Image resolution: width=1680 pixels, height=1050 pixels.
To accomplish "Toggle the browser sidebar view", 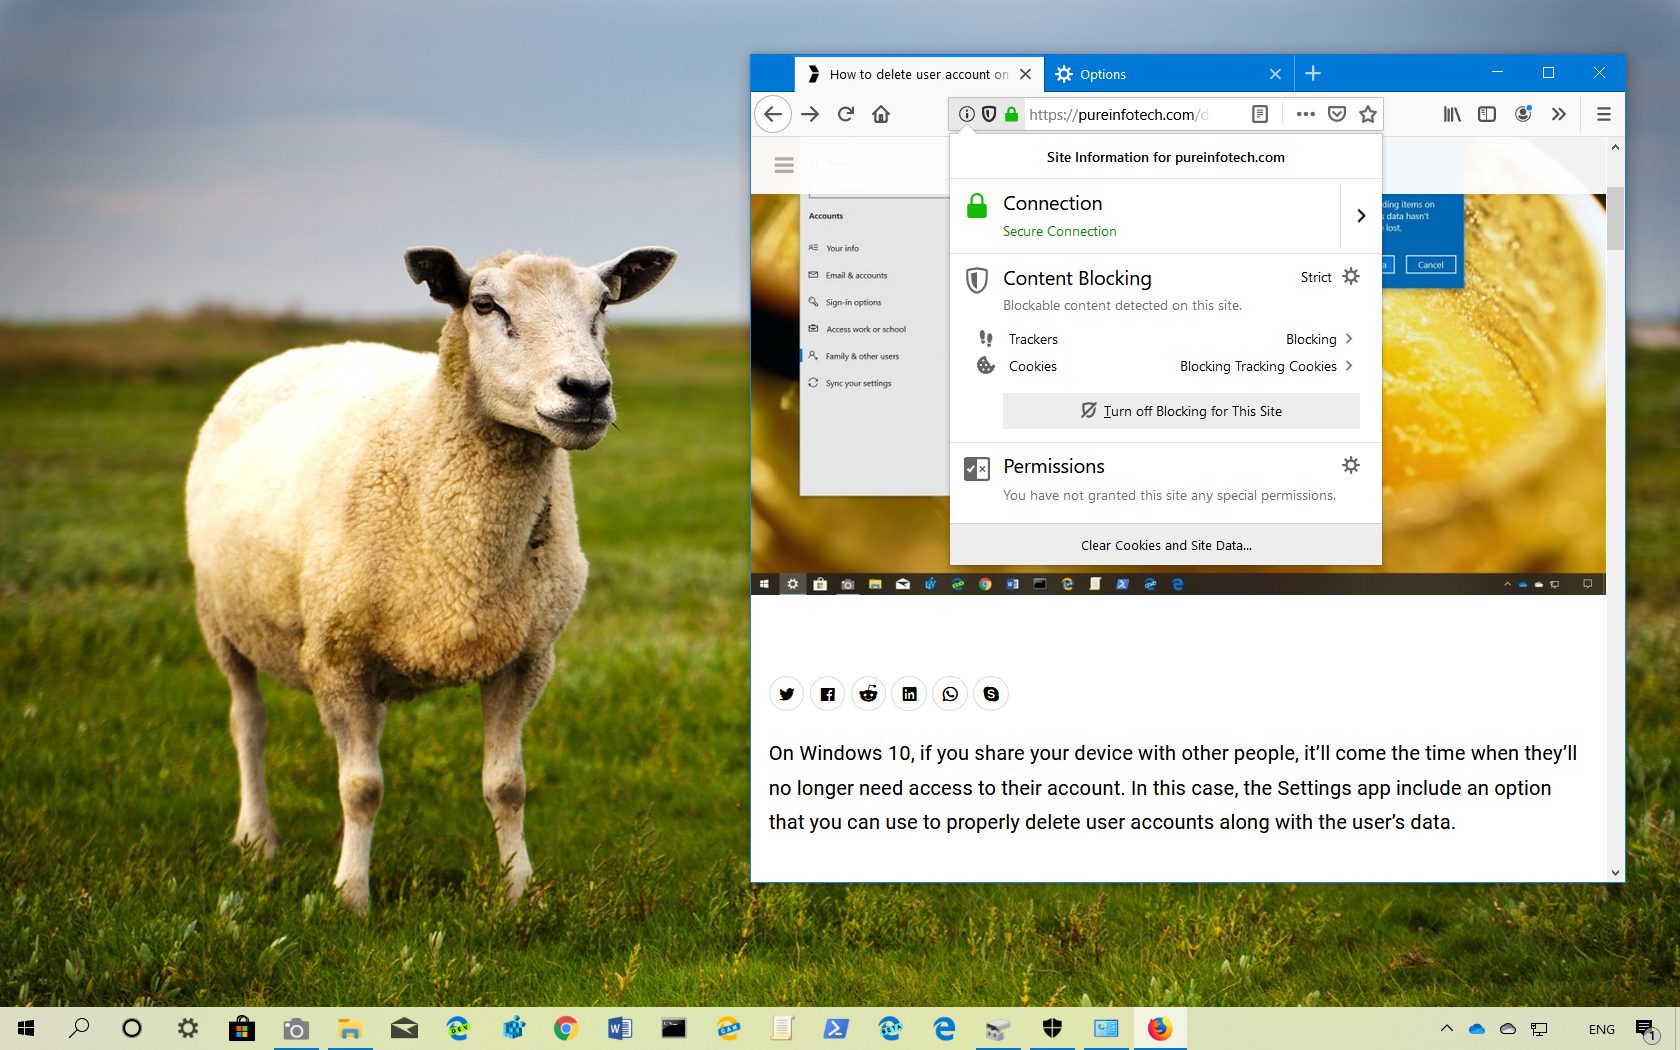I will [x=1487, y=114].
